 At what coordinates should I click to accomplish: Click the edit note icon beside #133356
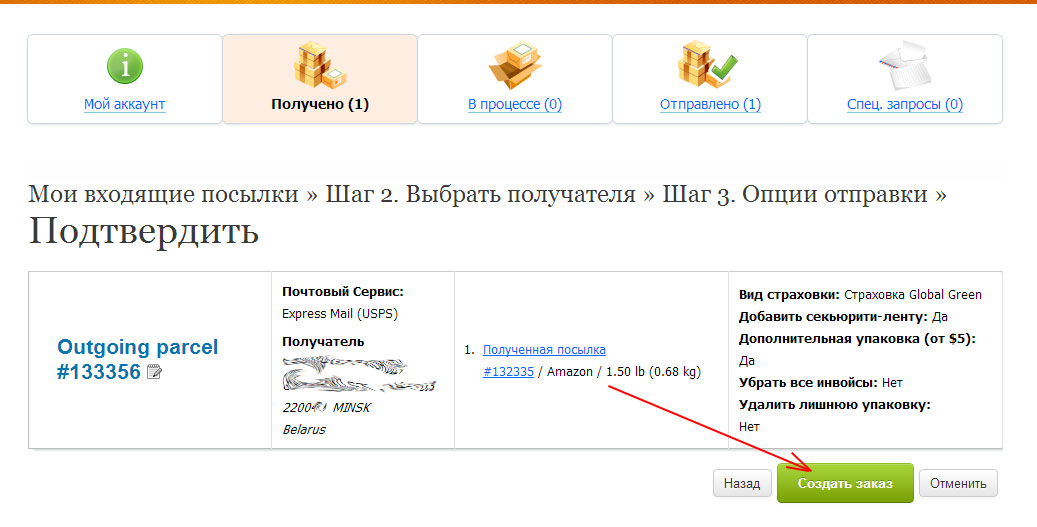(153, 372)
